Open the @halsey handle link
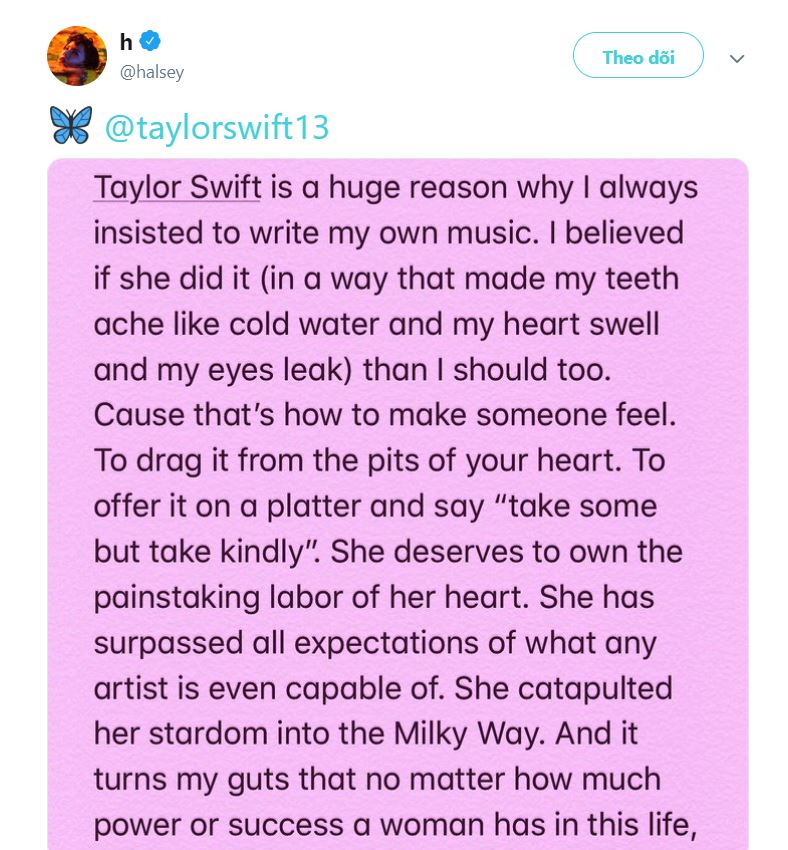The width and height of the screenshot is (788, 850). point(152,72)
